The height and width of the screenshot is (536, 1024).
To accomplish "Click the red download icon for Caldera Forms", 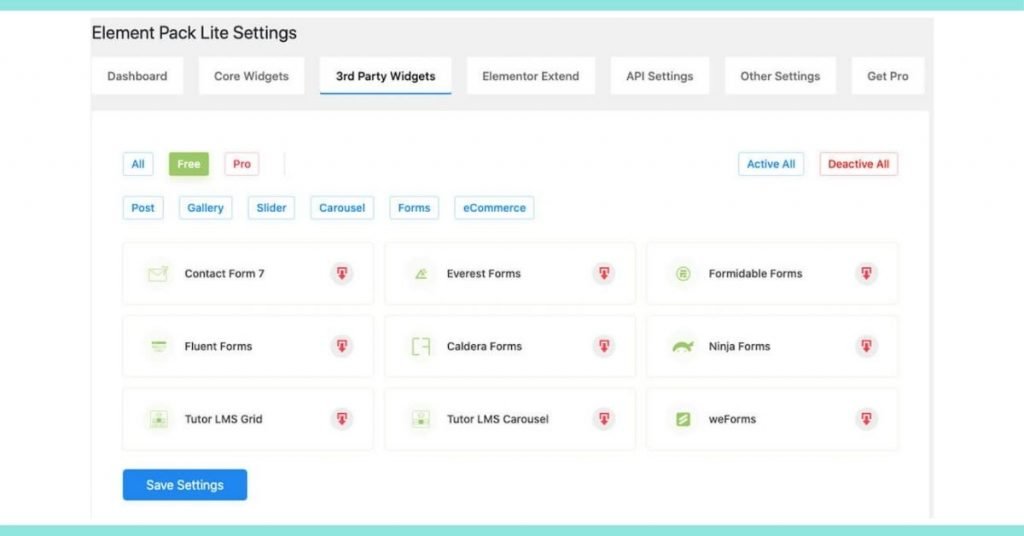I will [x=604, y=345].
